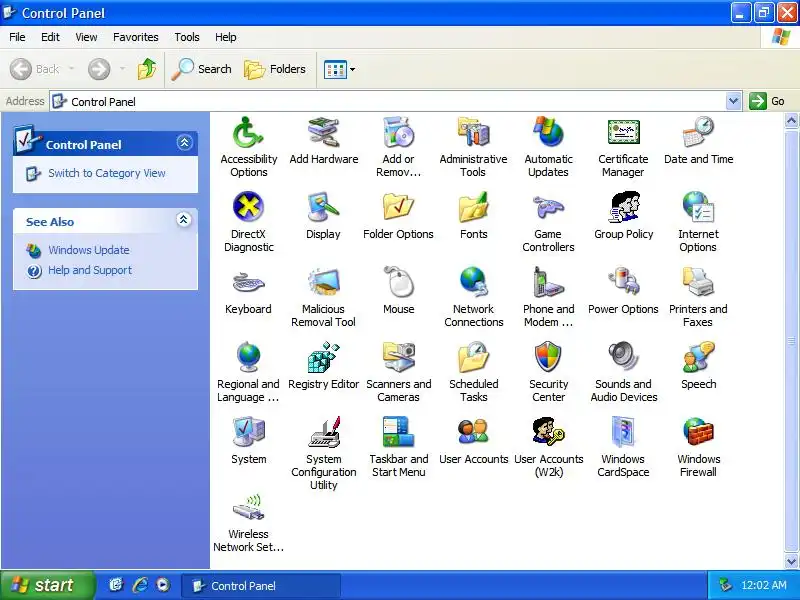Screen dimensions: 800x600
Task: Click Control Panel taskbar button
Action: click(x=261, y=586)
